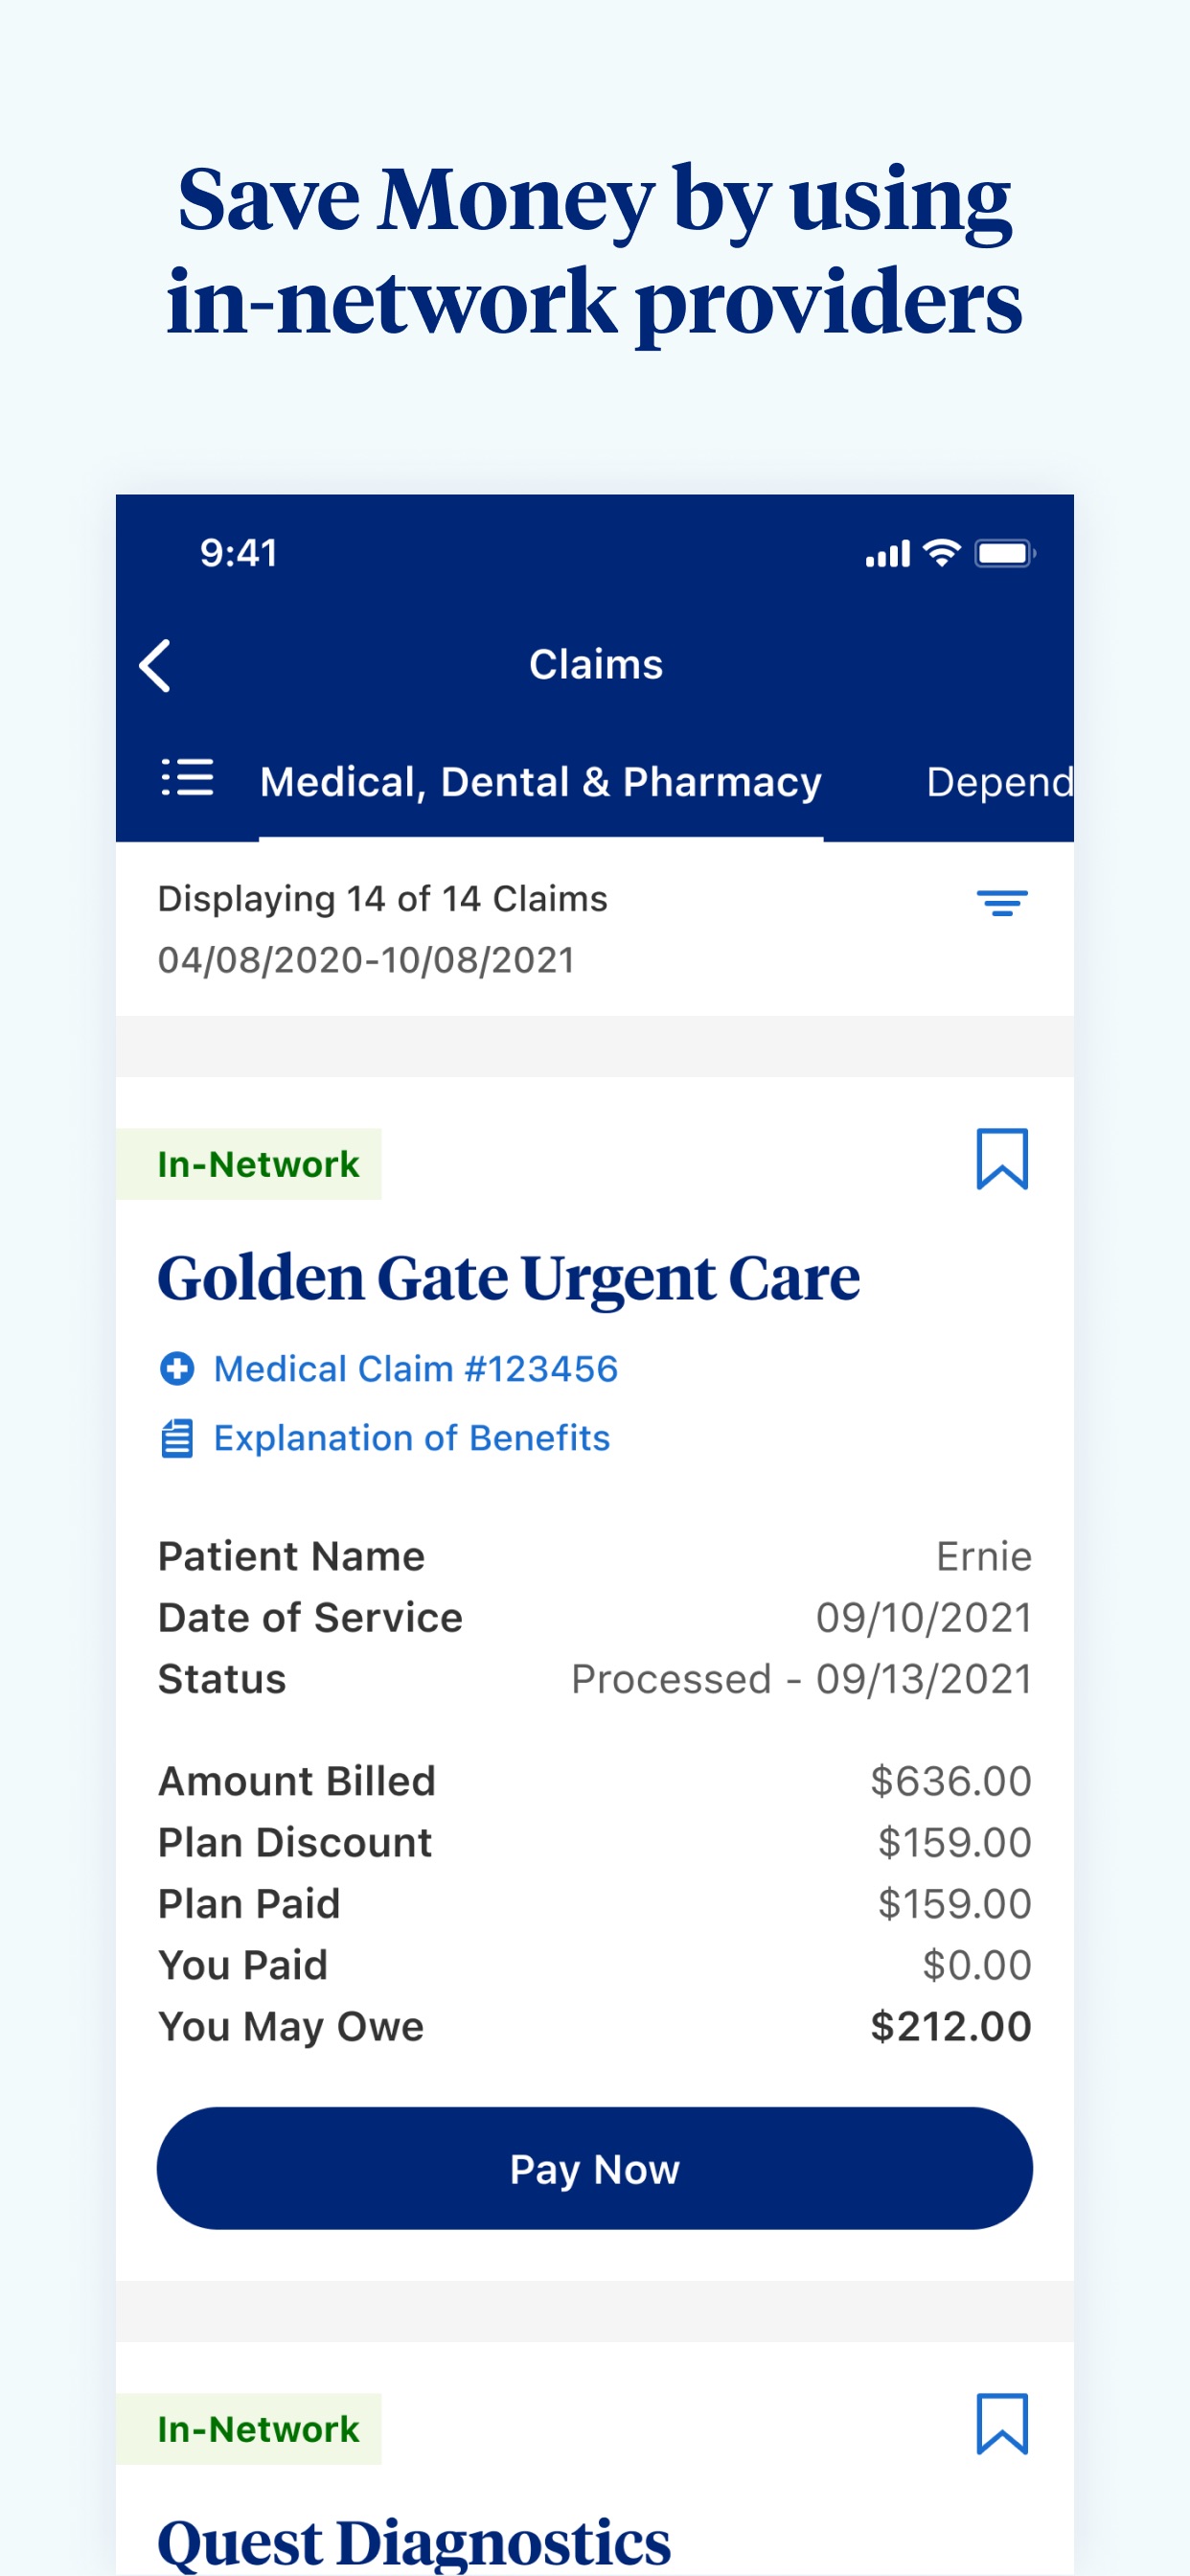The width and height of the screenshot is (1190, 2576).
Task: Click the Pay Now button
Action: coord(595,2168)
